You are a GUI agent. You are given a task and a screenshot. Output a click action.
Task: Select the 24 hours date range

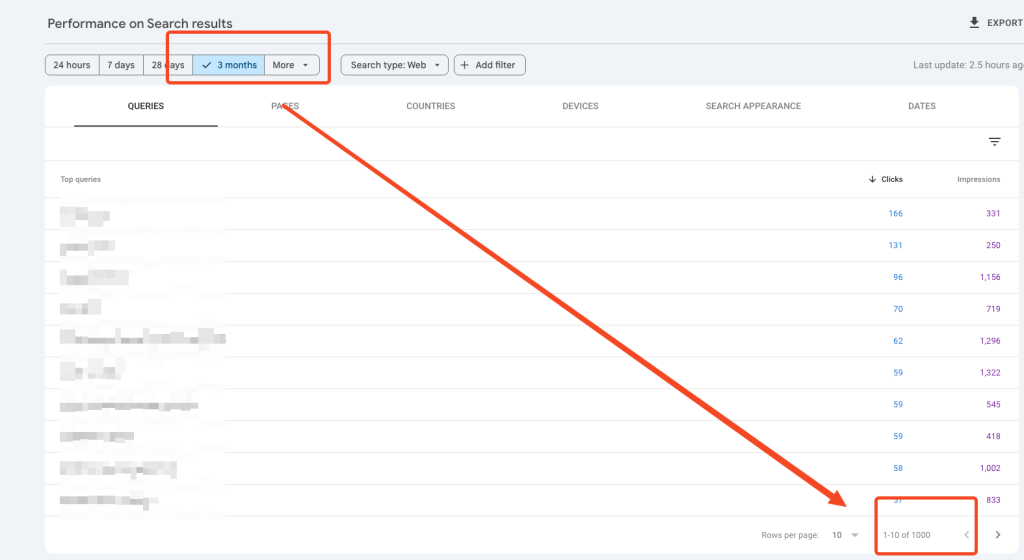pyautogui.click(x=72, y=65)
